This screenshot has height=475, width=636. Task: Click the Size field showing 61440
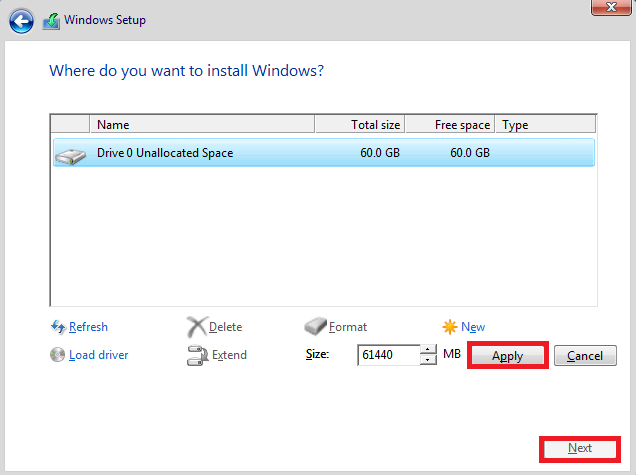tap(389, 355)
